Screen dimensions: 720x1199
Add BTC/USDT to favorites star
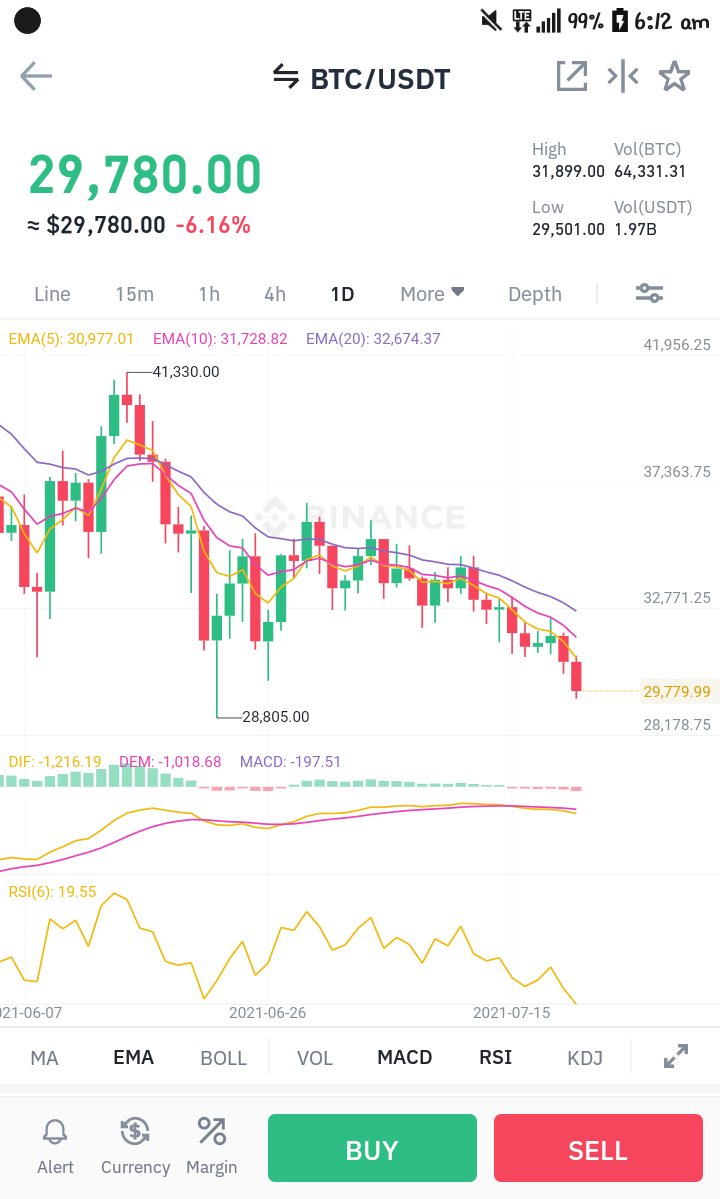click(674, 76)
